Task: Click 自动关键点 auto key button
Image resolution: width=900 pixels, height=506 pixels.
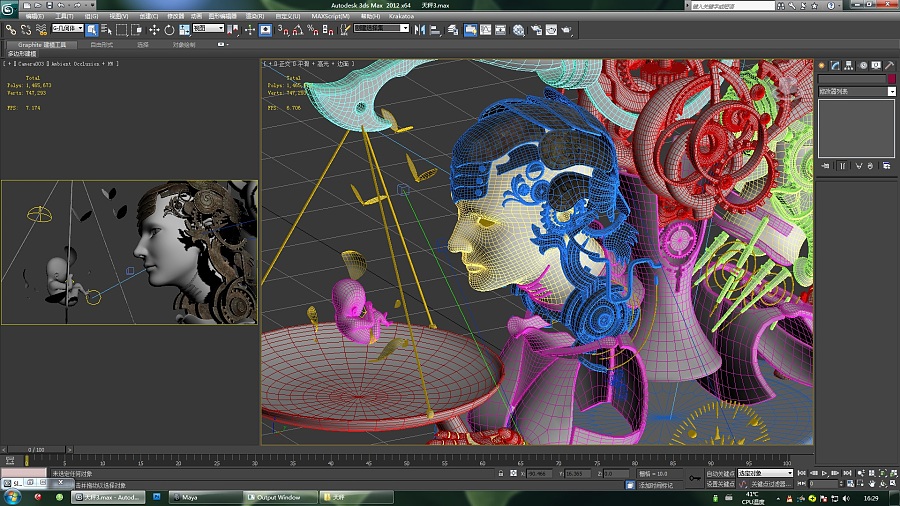Action: click(x=720, y=473)
